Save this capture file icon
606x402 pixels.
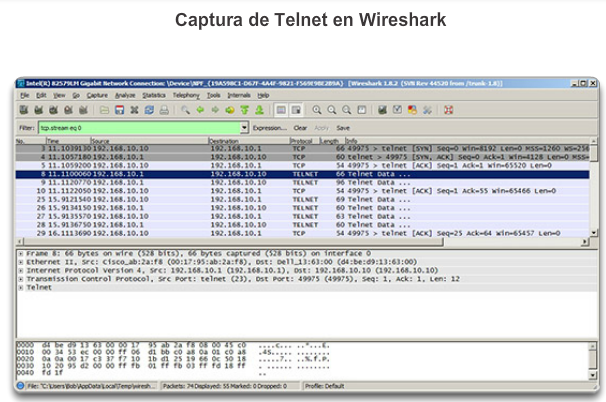coord(119,110)
